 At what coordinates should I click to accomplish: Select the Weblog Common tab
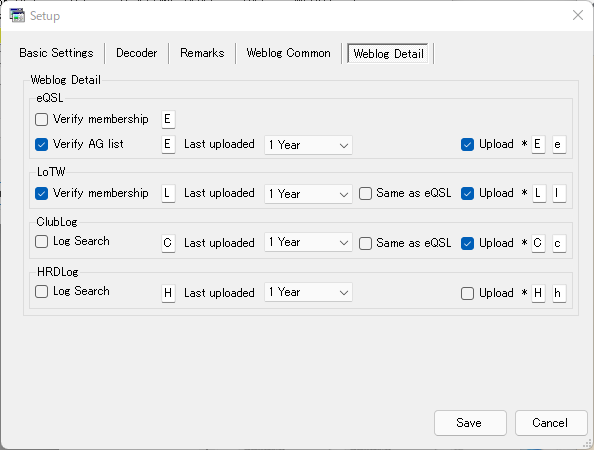click(x=288, y=53)
